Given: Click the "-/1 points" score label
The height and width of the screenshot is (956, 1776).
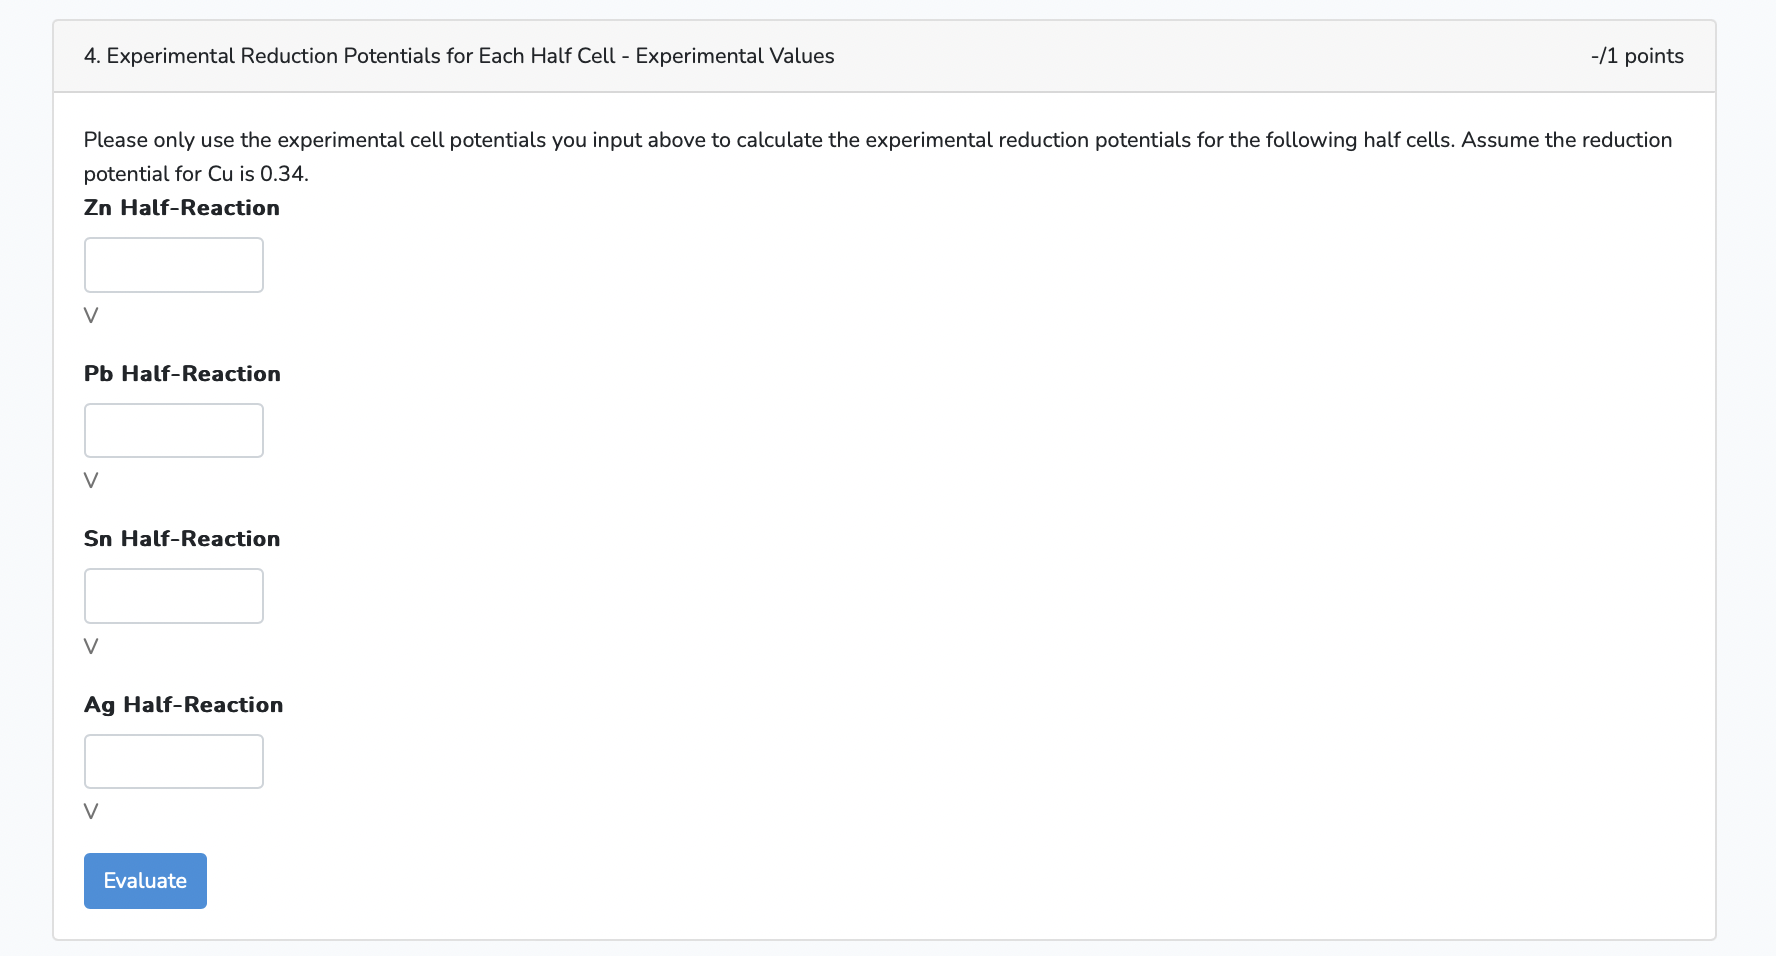Looking at the screenshot, I should (1636, 56).
